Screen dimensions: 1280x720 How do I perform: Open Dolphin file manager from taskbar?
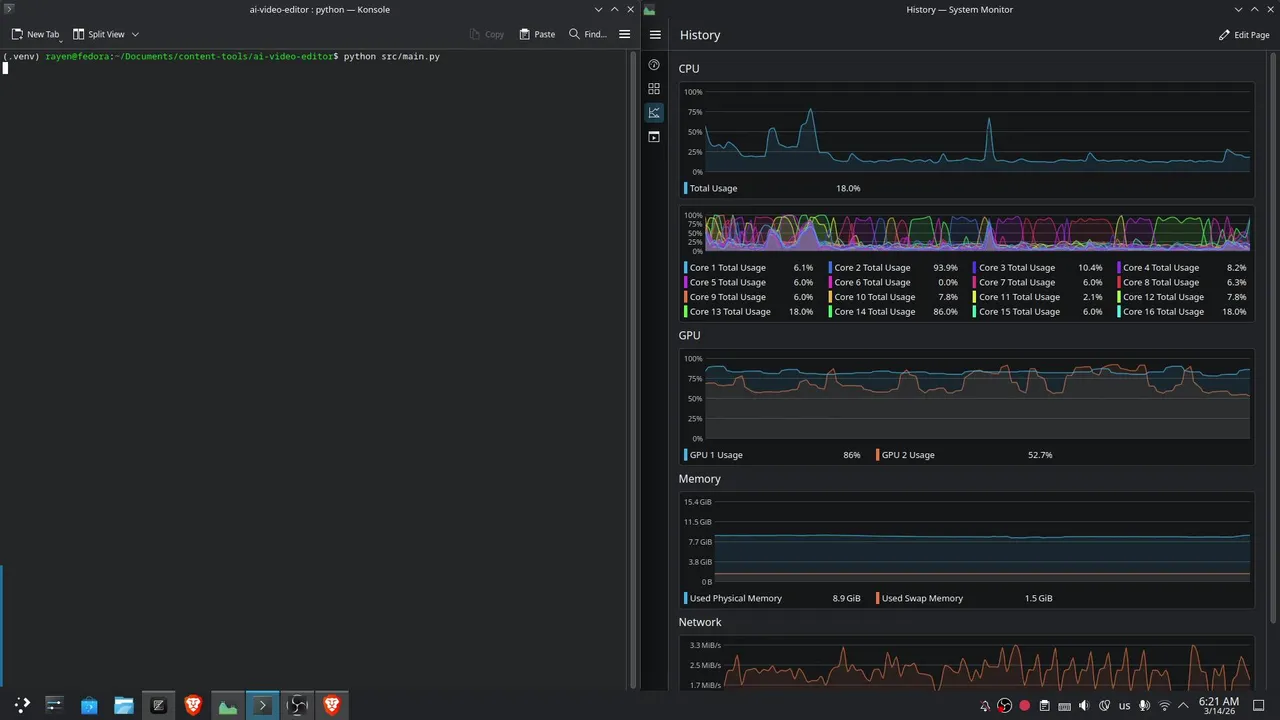pyautogui.click(x=124, y=705)
